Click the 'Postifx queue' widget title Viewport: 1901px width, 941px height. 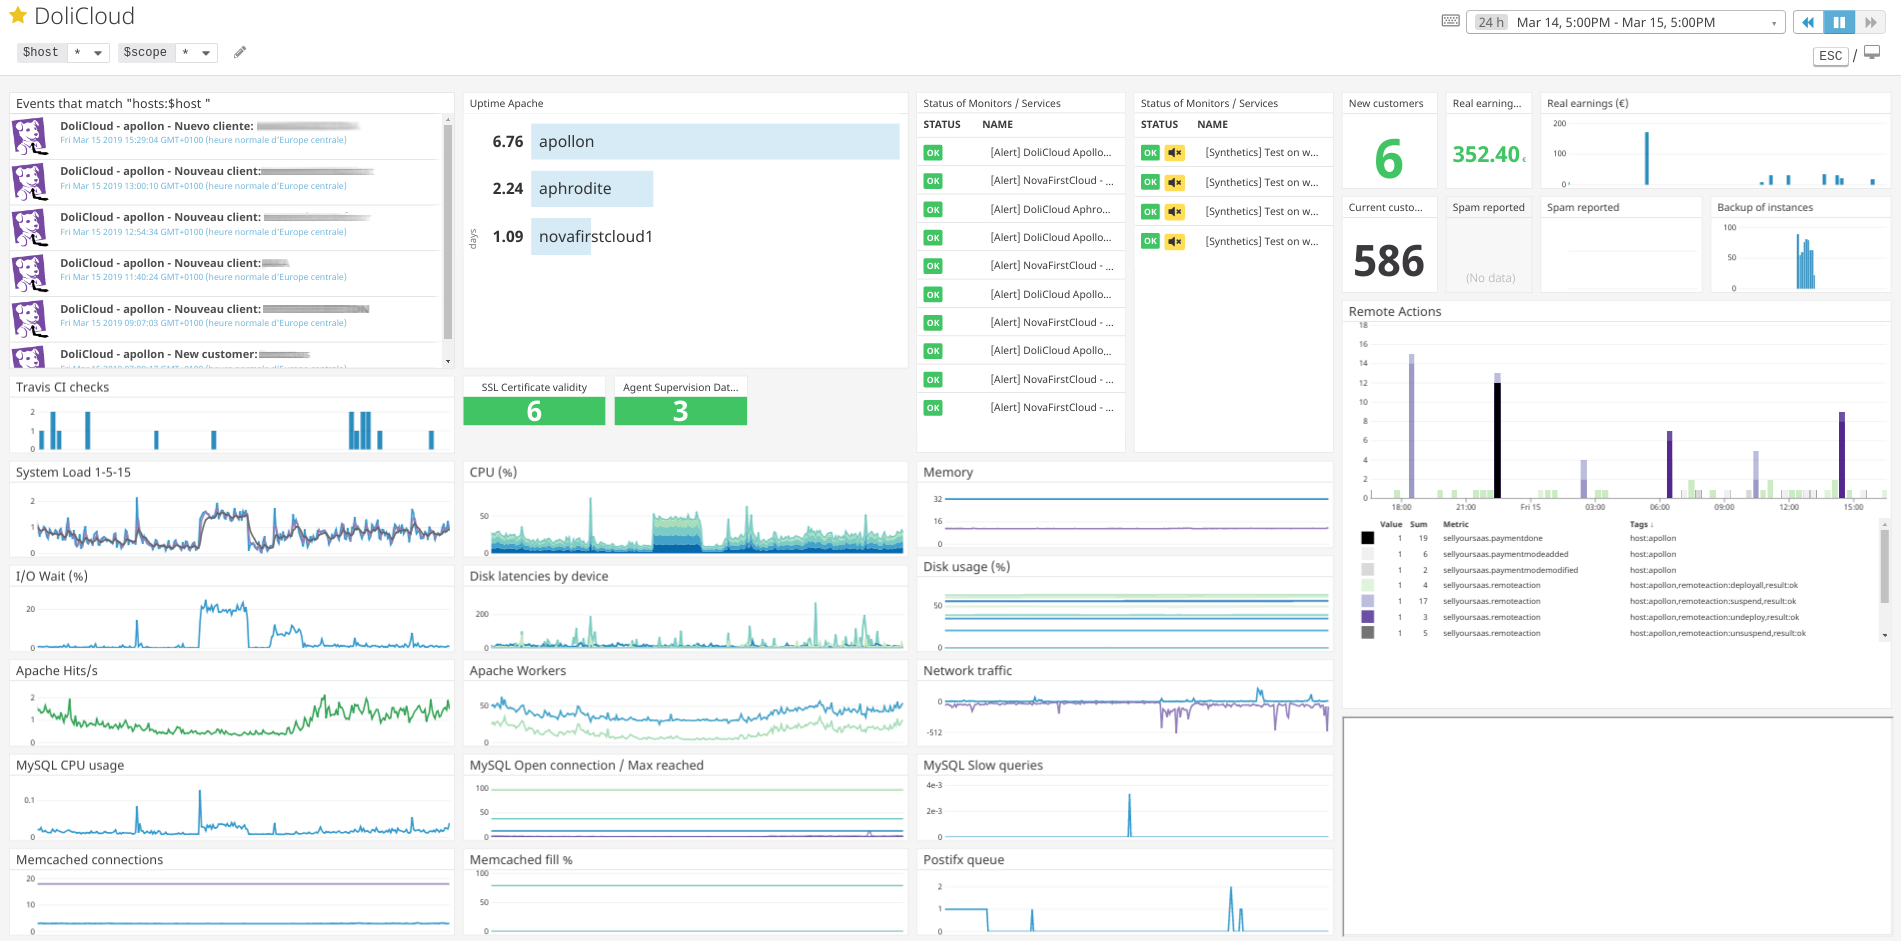point(964,860)
